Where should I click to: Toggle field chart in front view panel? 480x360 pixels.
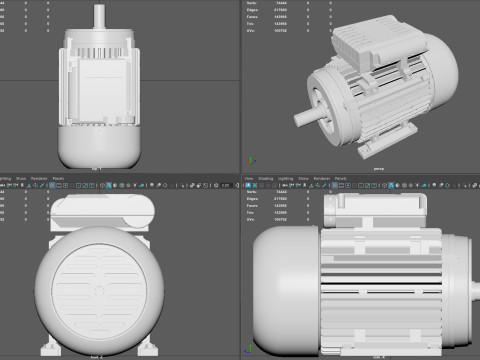[78, 185]
